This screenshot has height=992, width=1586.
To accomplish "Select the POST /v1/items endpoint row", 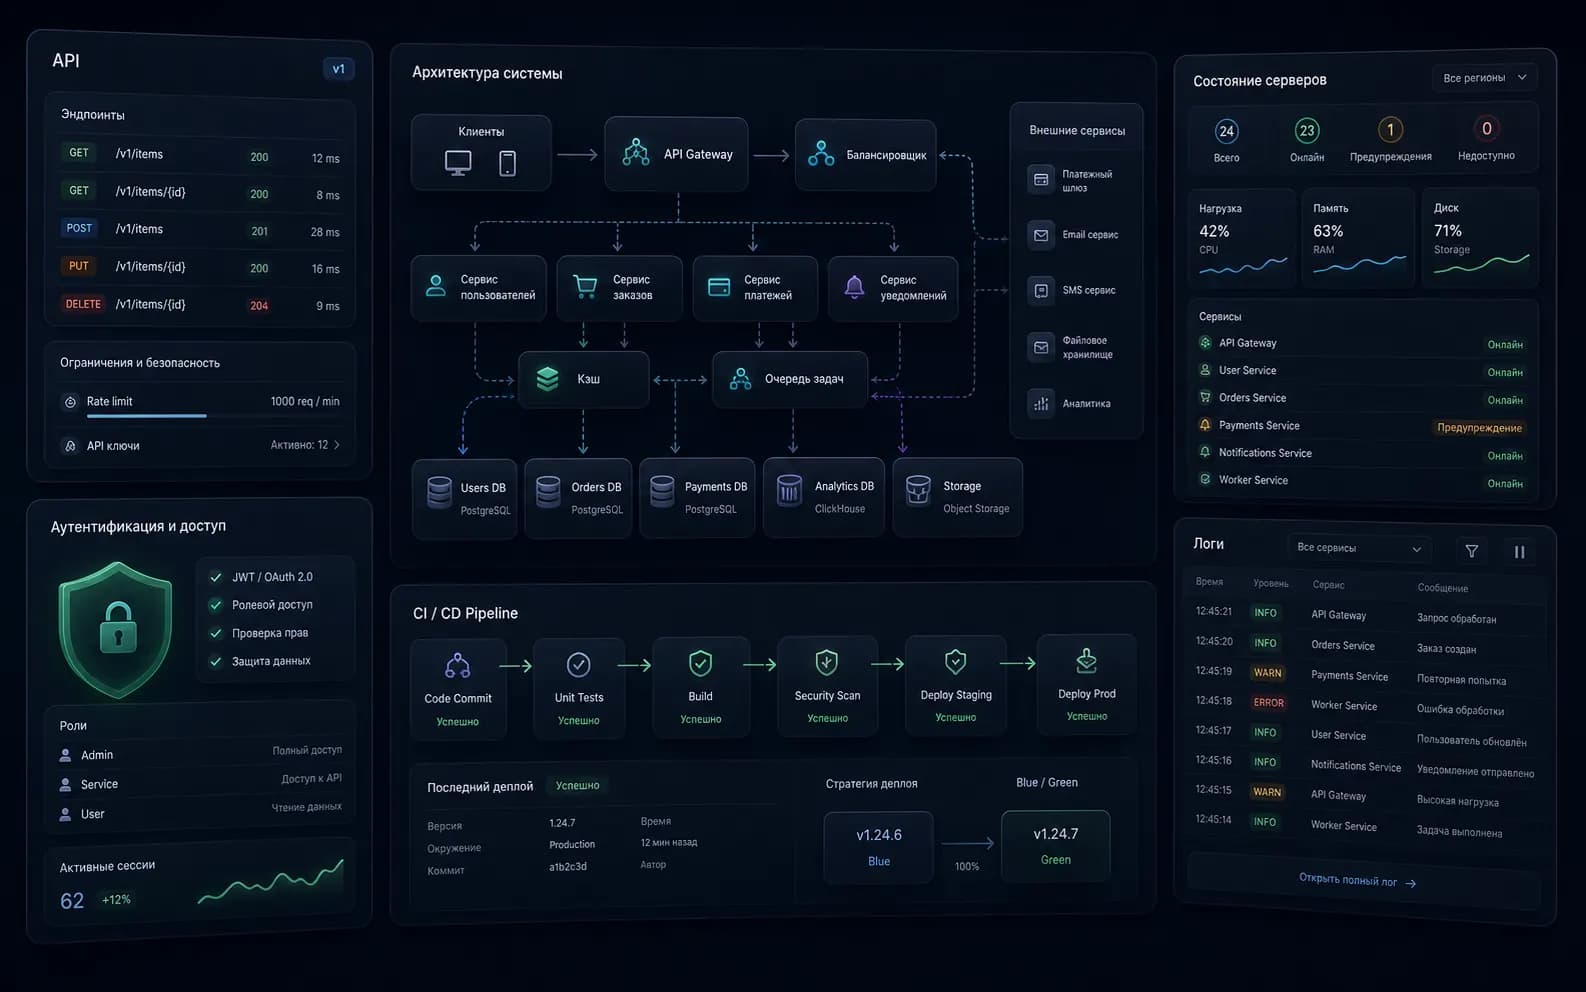I will click(200, 230).
